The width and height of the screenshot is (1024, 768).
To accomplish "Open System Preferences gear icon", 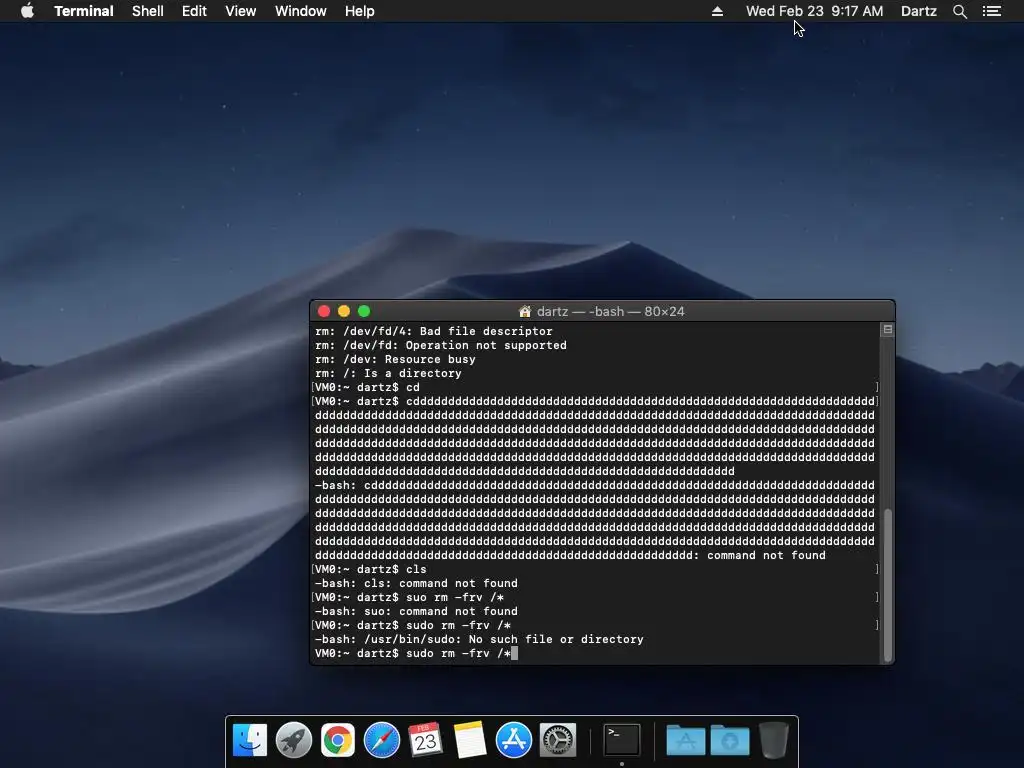I will tap(558, 741).
